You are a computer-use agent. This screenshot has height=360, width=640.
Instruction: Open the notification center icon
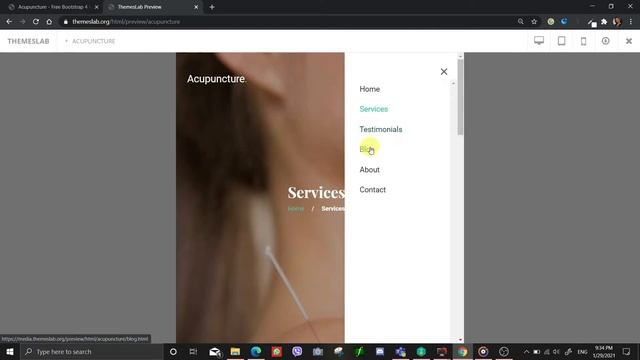click(x=627, y=351)
